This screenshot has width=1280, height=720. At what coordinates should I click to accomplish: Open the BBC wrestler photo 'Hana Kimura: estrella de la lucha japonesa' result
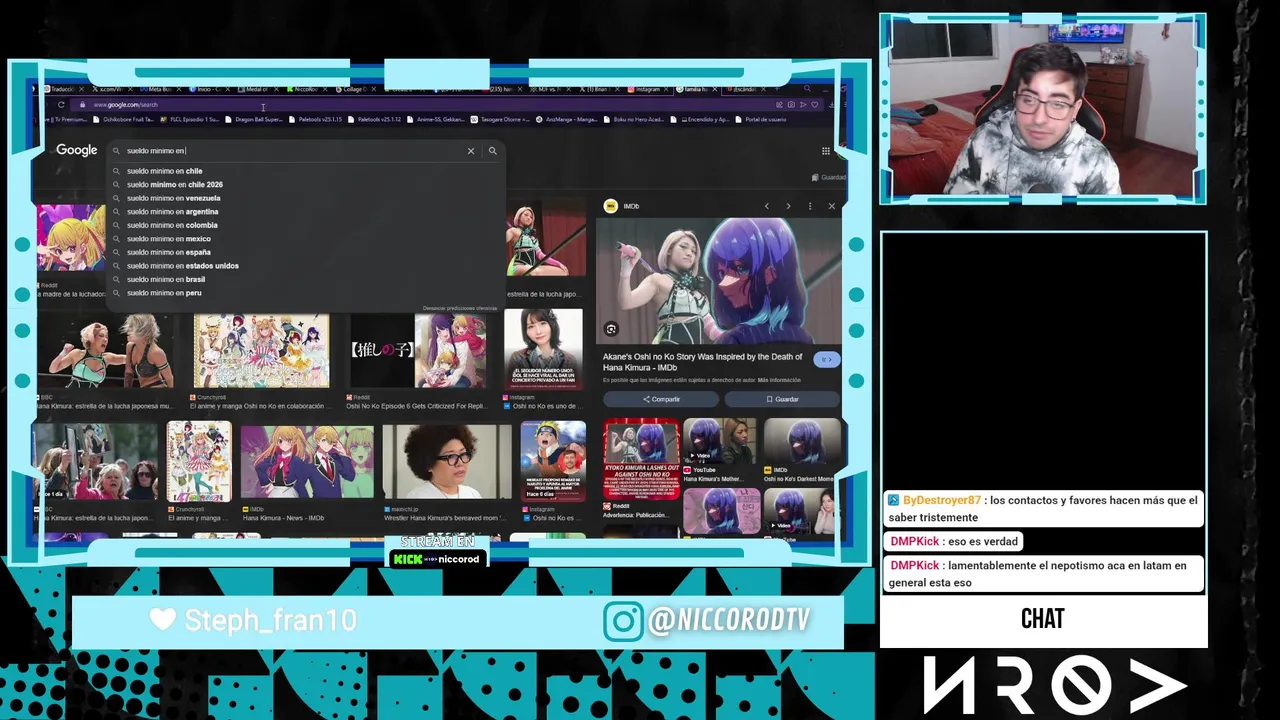(105, 352)
